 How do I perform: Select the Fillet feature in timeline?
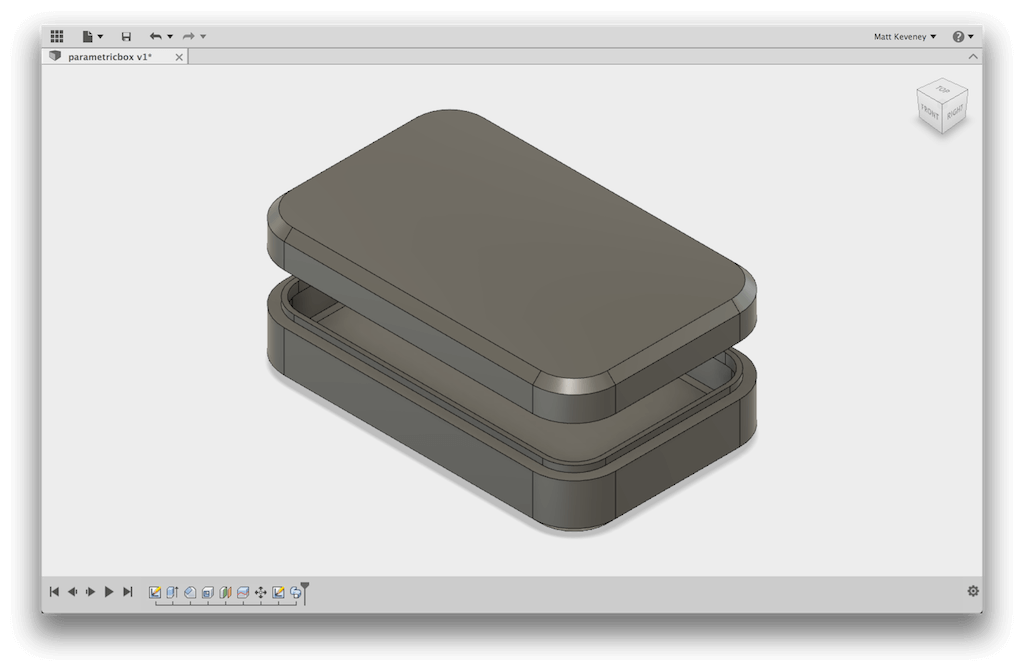pyautogui.click(x=190, y=592)
